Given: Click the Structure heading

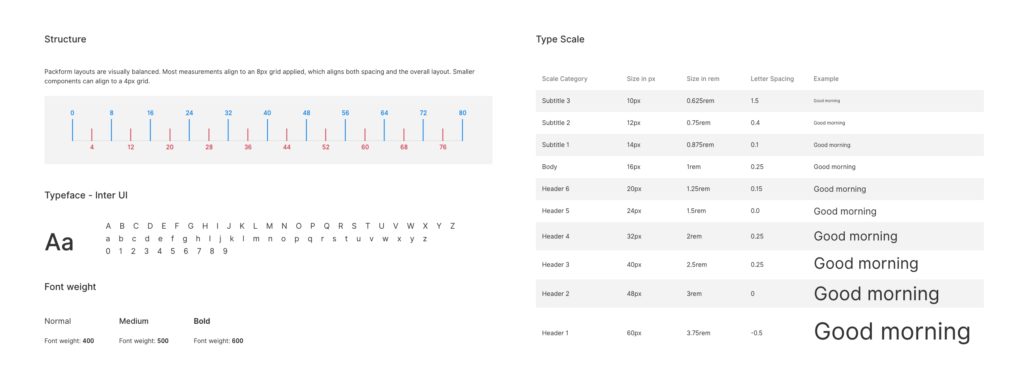Looking at the screenshot, I should [x=65, y=39].
